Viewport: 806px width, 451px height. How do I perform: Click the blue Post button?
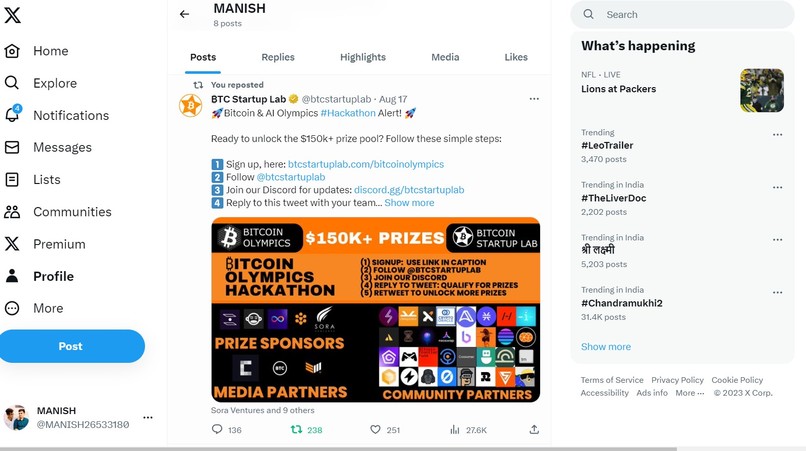pos(71,346)
